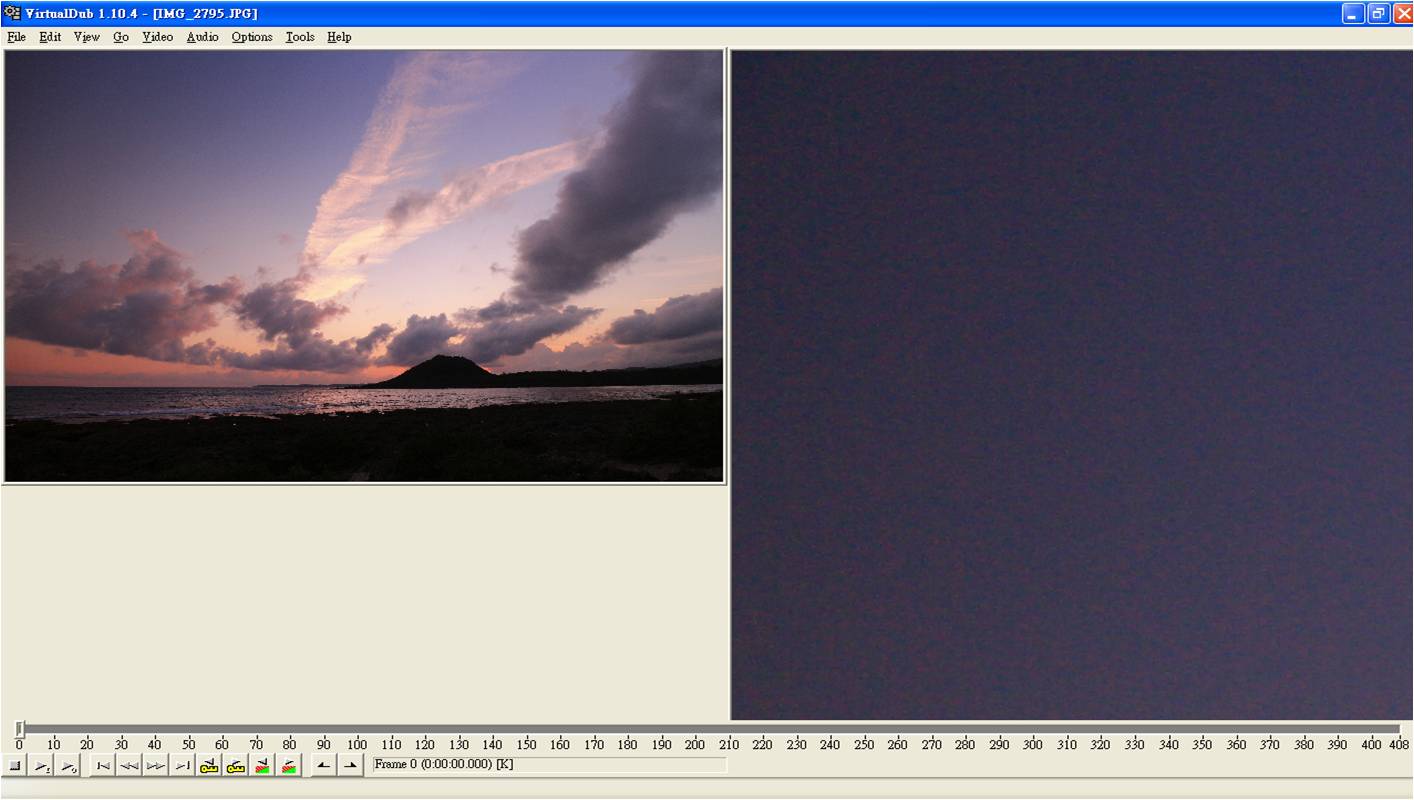Click the input video pane showing sunset
The width and height of the screenshot is (1414, 800).
coord(364,266)
